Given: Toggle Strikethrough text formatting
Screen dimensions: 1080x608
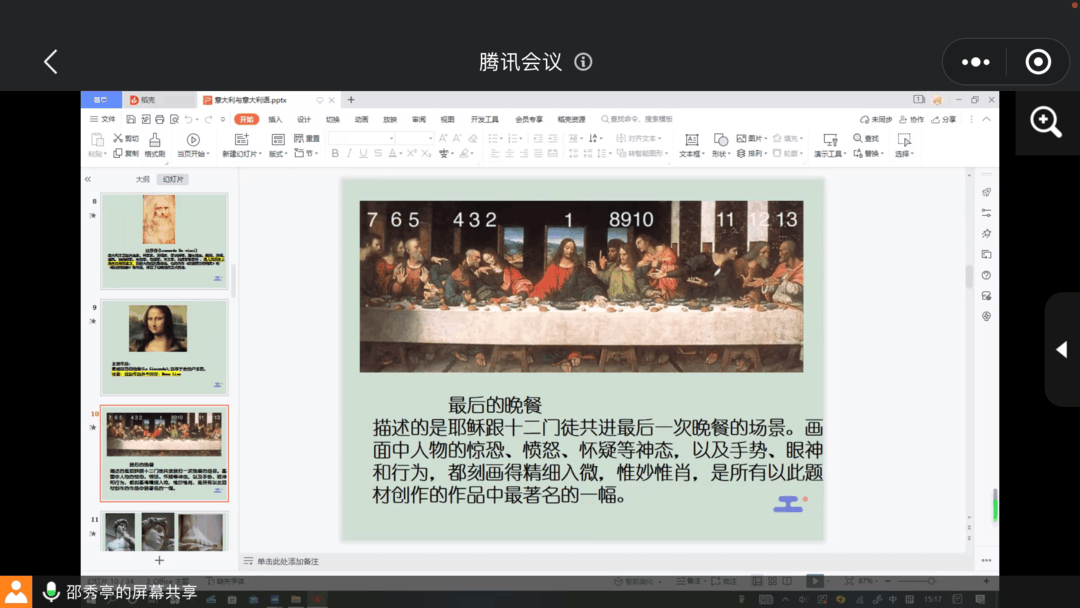Looking at the screenshot, I should click(x=378, y=154).
